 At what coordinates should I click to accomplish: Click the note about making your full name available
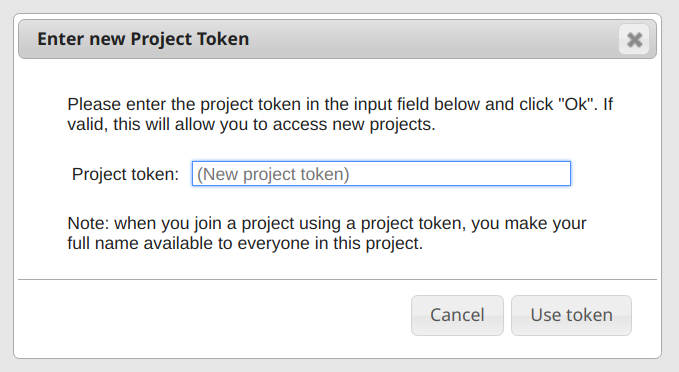[x=327, y=233]
